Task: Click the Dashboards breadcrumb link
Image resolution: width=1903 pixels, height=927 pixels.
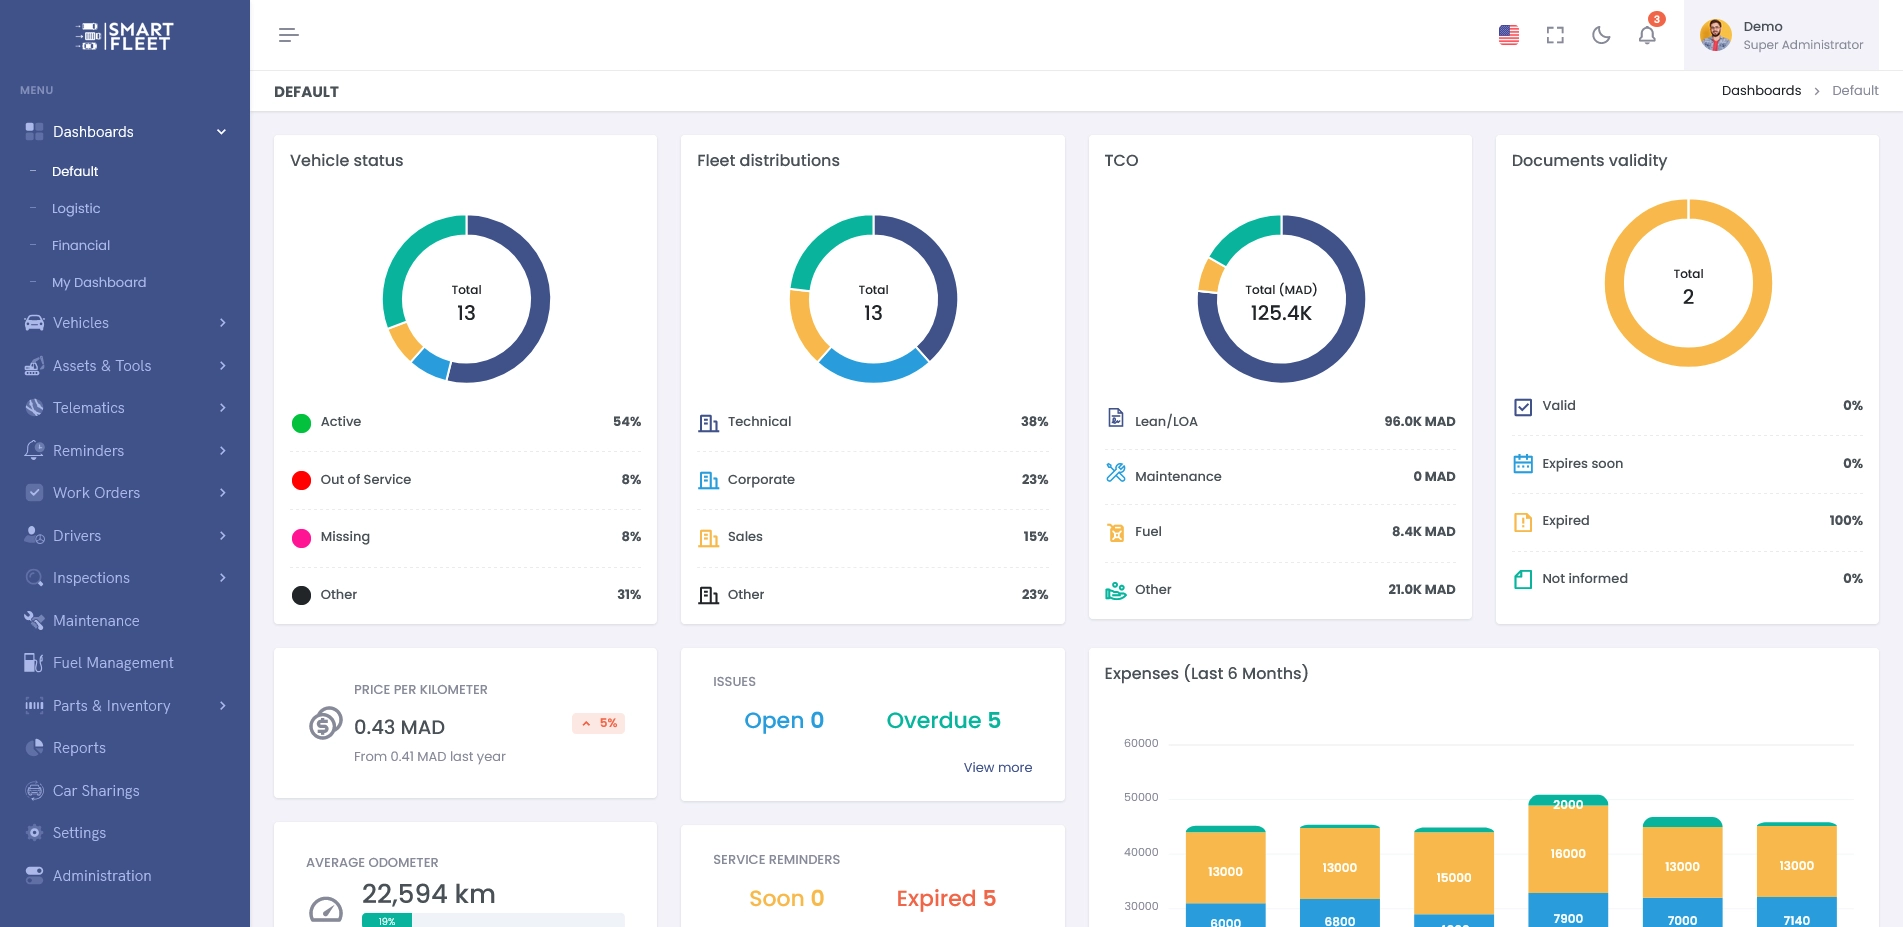Action: pyautogui.click(x=1760, y=91)
